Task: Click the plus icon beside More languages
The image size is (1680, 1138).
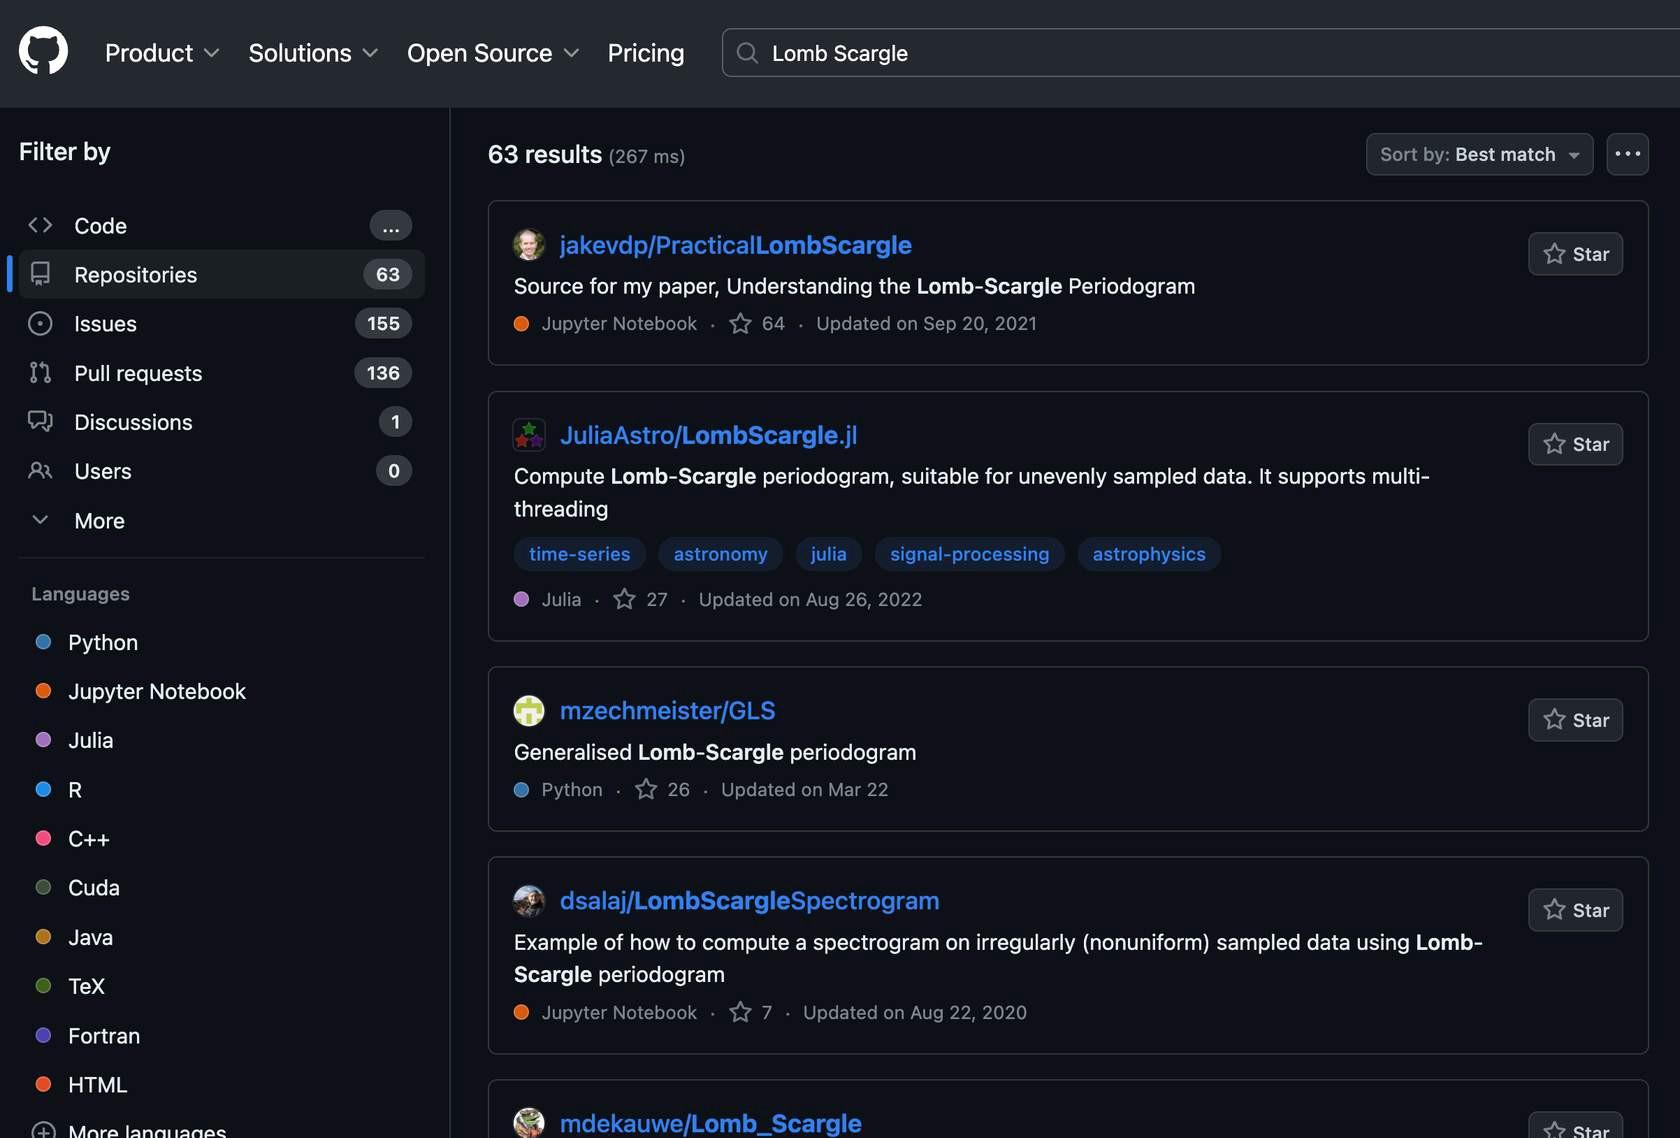Action: 43,1131
